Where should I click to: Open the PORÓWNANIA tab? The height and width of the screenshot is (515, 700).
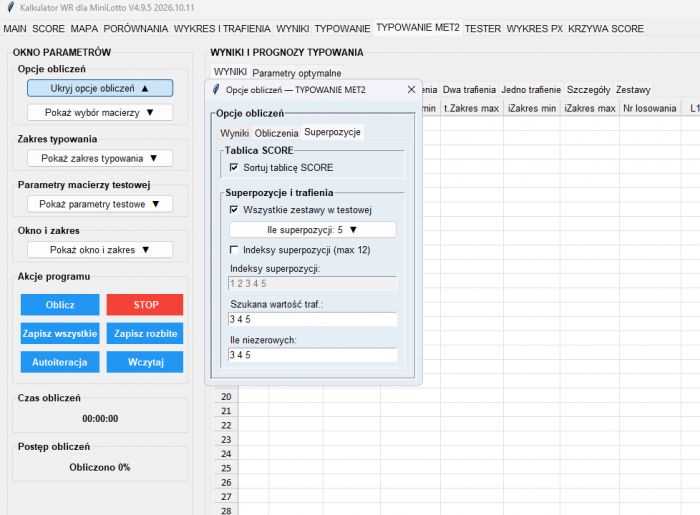[136, 29]
